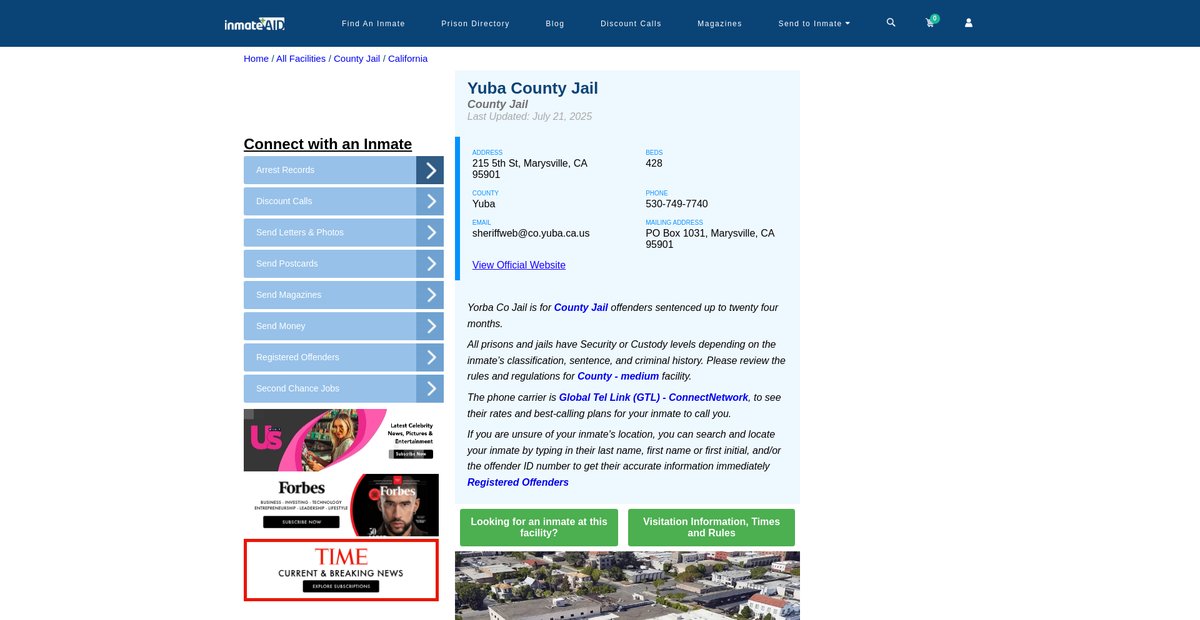Open the Us Weekly magazine ad banner
This screenshot has width=1200, height=620.
341,440
